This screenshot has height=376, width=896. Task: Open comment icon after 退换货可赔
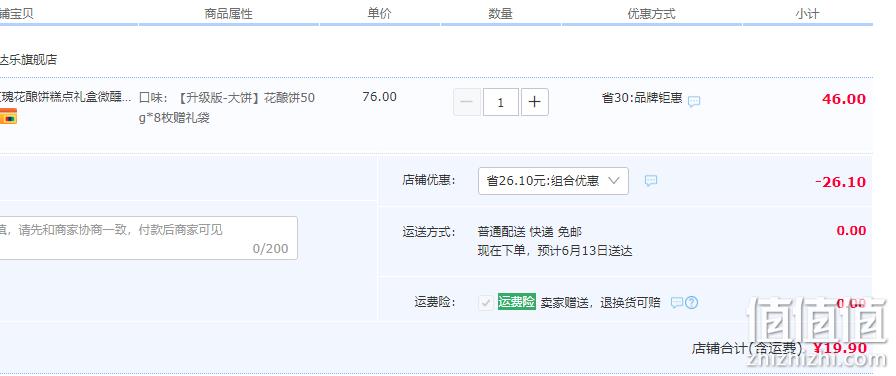pyautogui.click(x=677, y=302)
